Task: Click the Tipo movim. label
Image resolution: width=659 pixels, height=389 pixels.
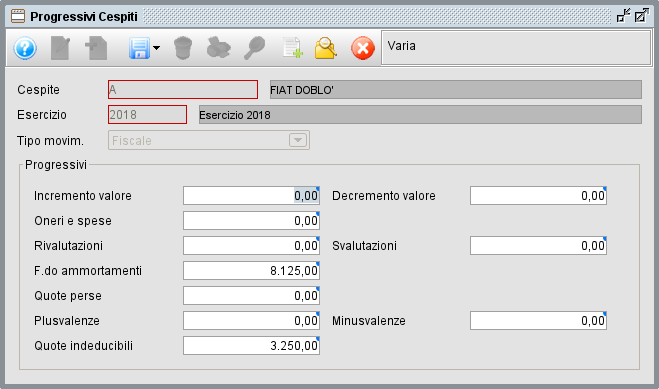Action: tap(50, 140)
